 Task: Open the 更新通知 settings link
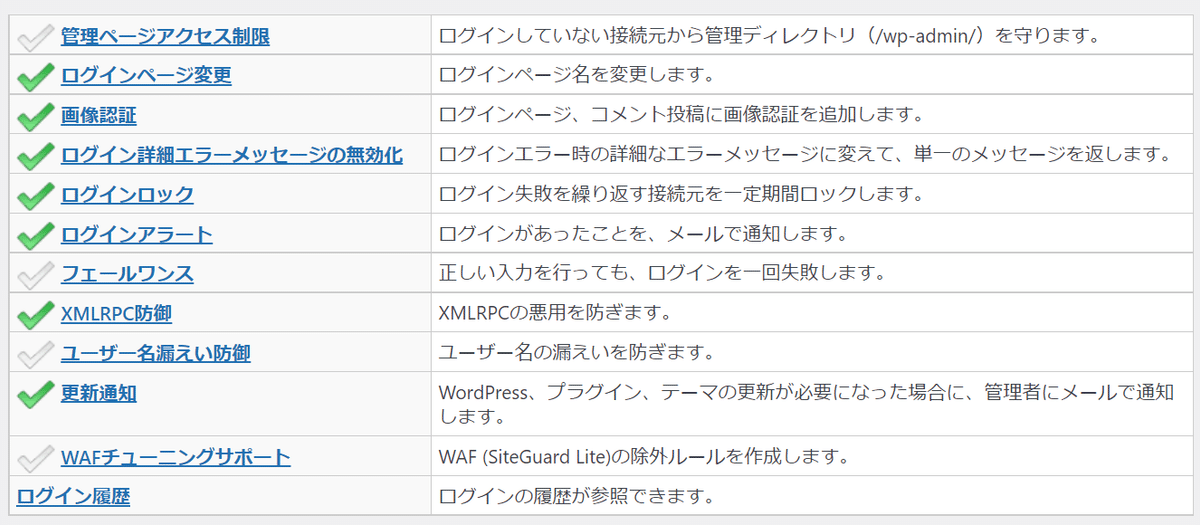[99, 393]
